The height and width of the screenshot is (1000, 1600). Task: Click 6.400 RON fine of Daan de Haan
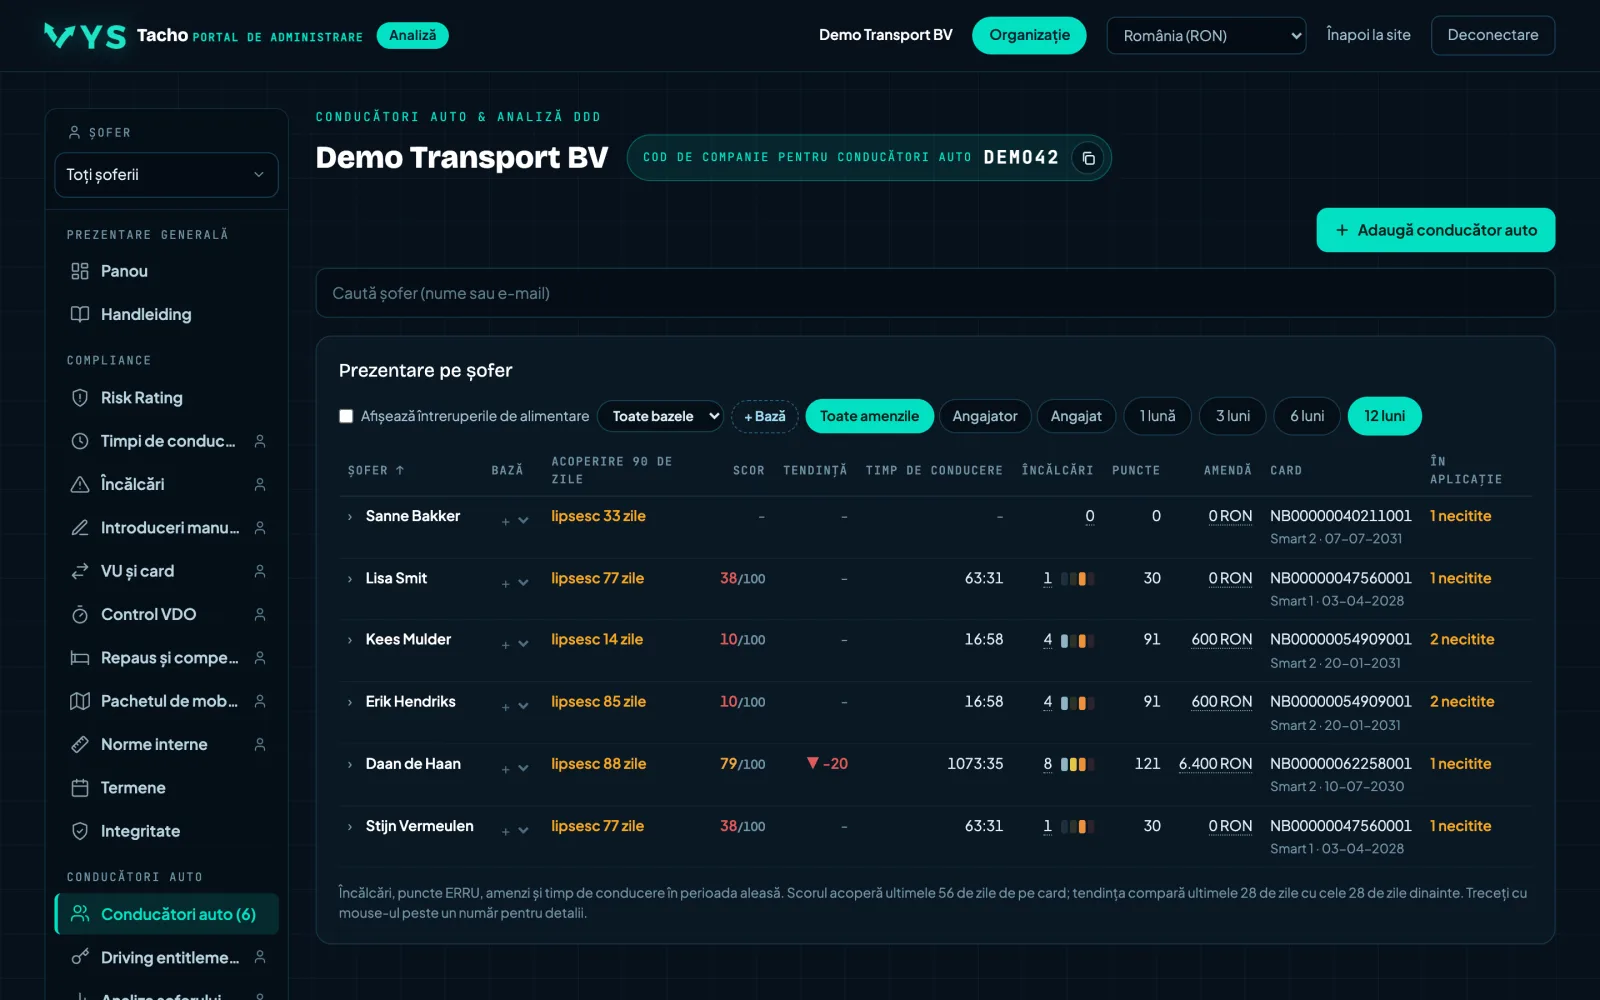1215,764
